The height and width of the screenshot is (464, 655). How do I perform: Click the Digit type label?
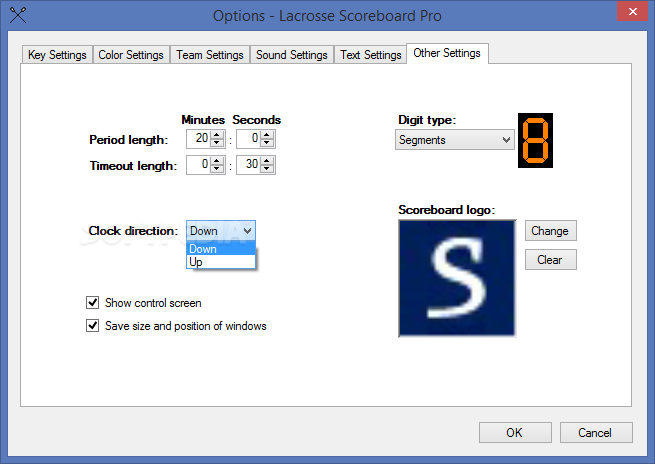click(427, 120)
